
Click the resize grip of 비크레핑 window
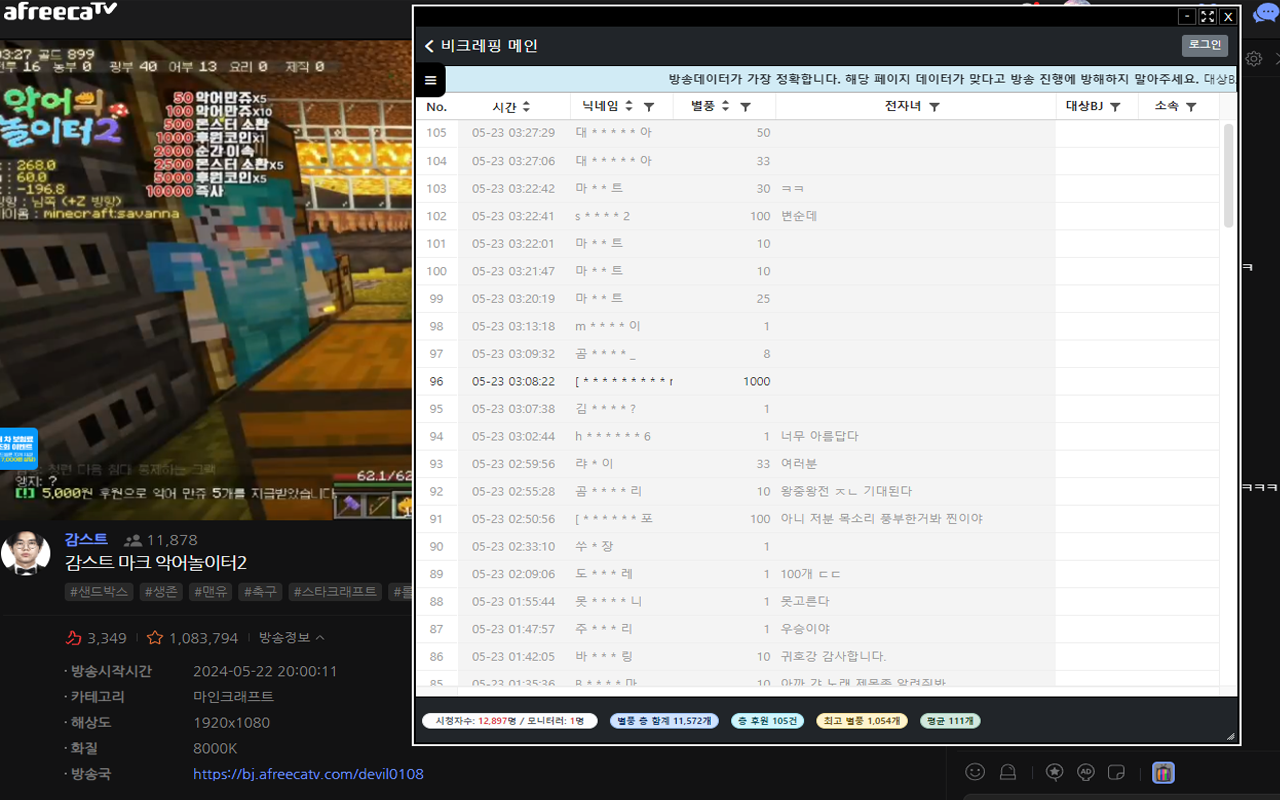pos(1230,736)
